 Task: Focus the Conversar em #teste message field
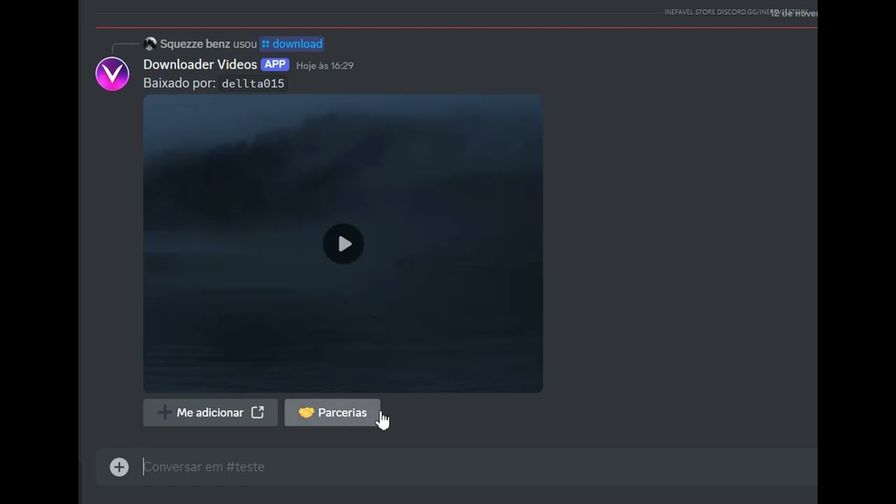(x=479, y=467)
